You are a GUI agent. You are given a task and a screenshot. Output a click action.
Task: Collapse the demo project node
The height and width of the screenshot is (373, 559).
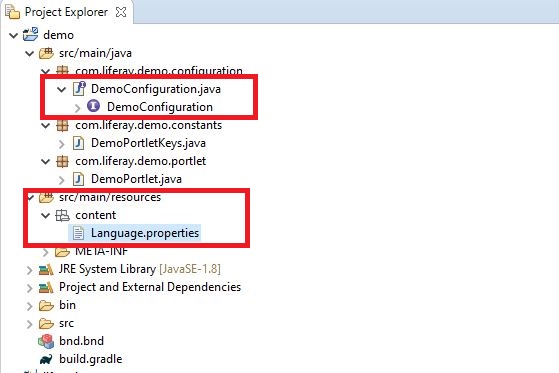point(14,35)
